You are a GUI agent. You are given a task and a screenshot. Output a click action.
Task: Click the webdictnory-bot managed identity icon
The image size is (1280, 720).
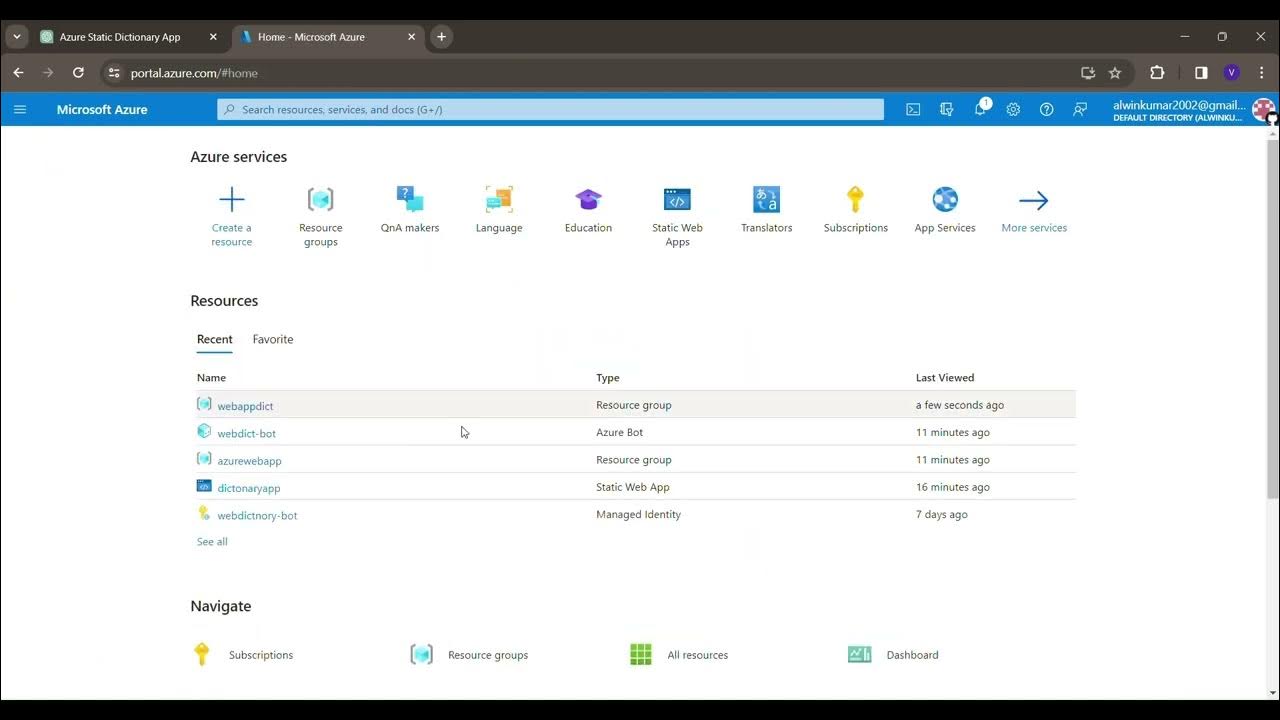204,513
